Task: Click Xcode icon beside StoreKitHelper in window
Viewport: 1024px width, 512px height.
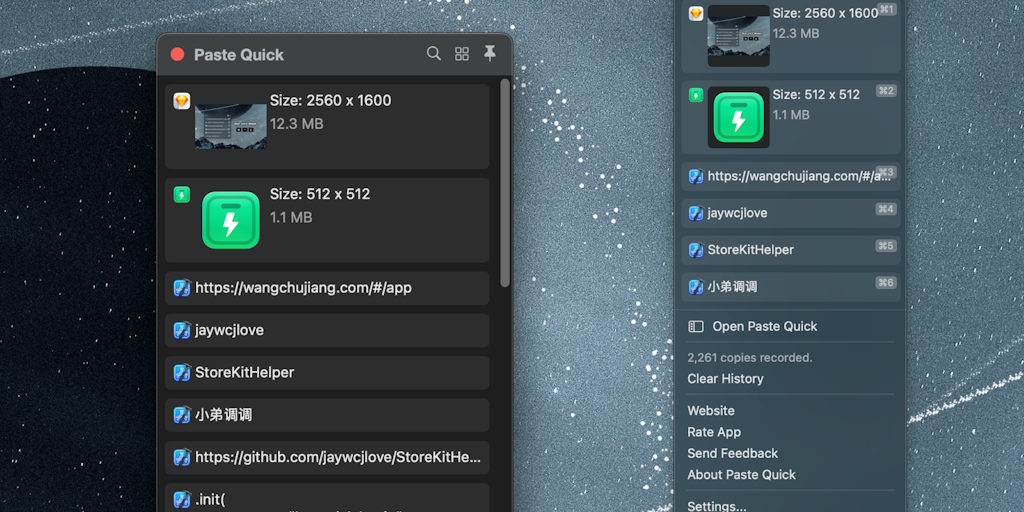Action: coord(182,373)
